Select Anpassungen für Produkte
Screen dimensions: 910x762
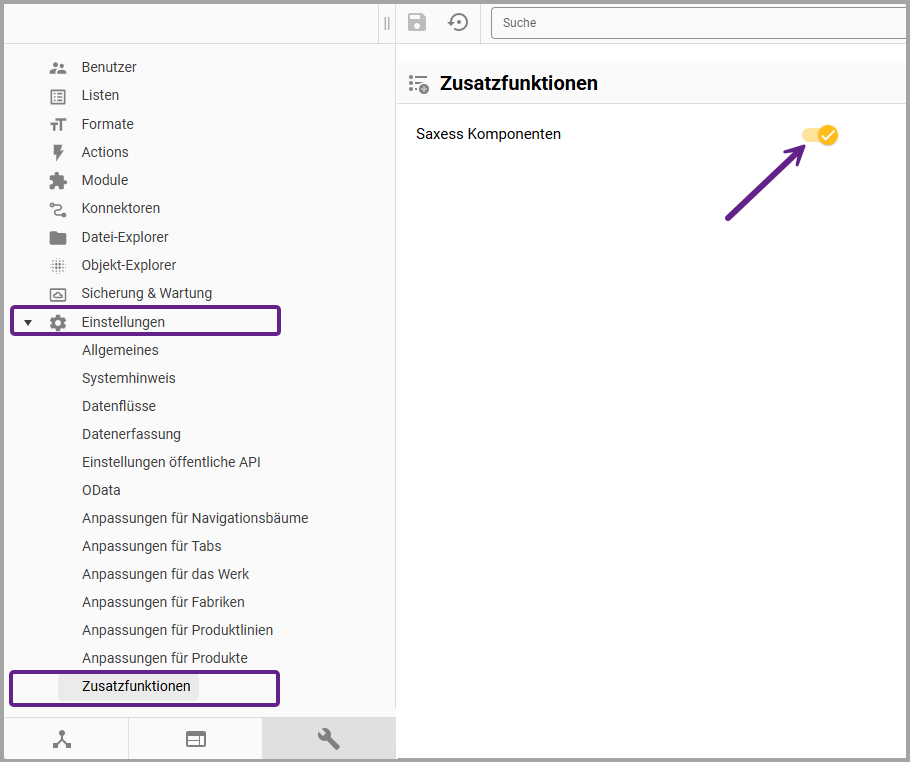(x=165, y=658)
